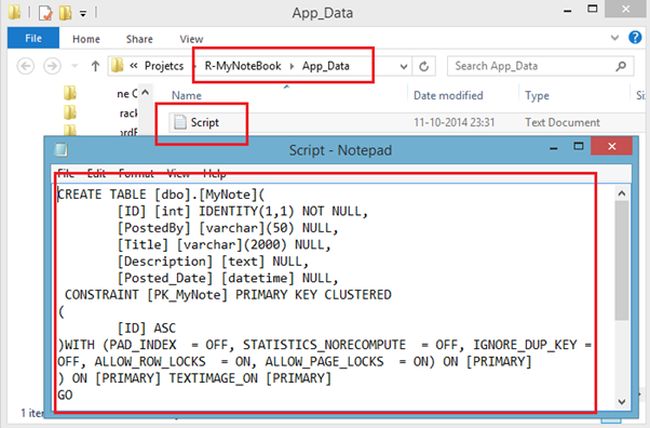Close the App_Data Explorer window
The image size is (650, 428).
point(626,8)
